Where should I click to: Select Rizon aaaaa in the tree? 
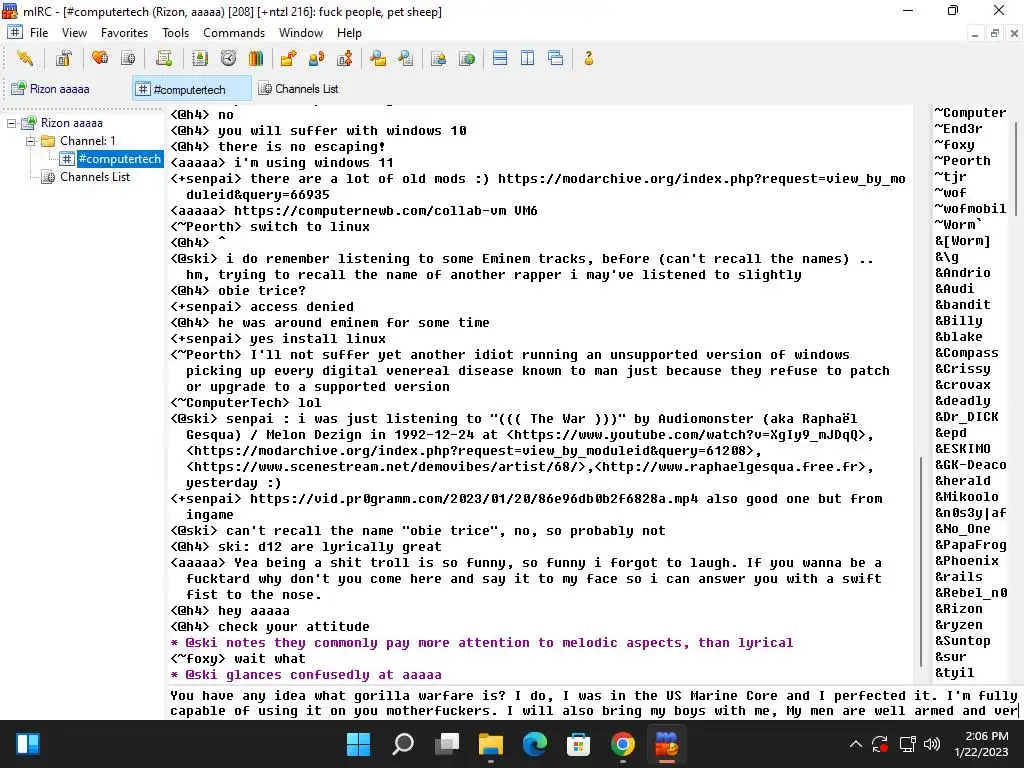[x=71, y=123]
